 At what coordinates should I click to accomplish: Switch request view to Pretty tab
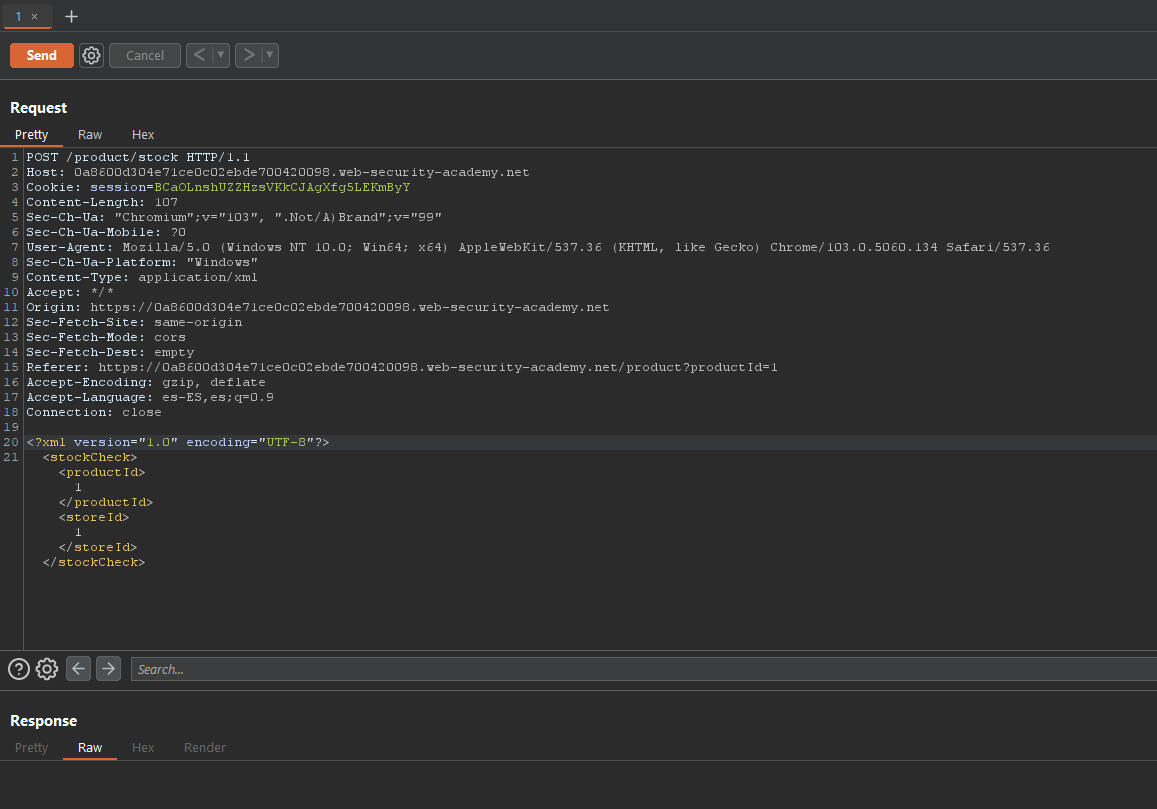[32, 134]
